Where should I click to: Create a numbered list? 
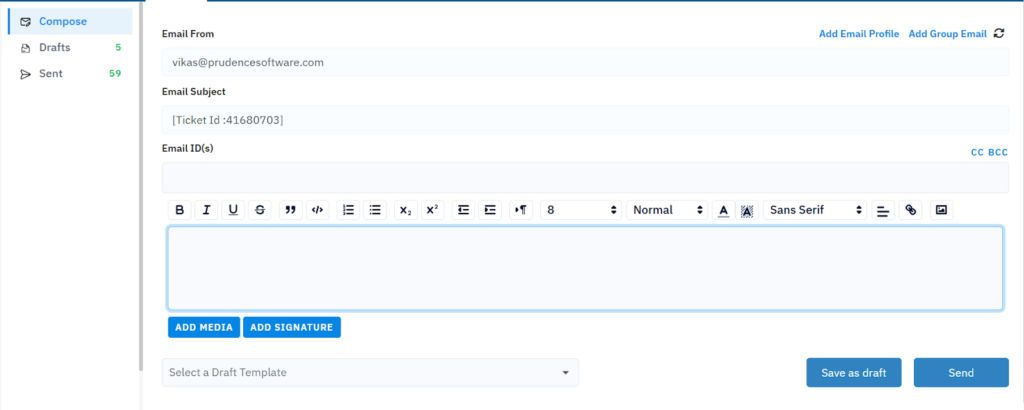coord(349,210)
